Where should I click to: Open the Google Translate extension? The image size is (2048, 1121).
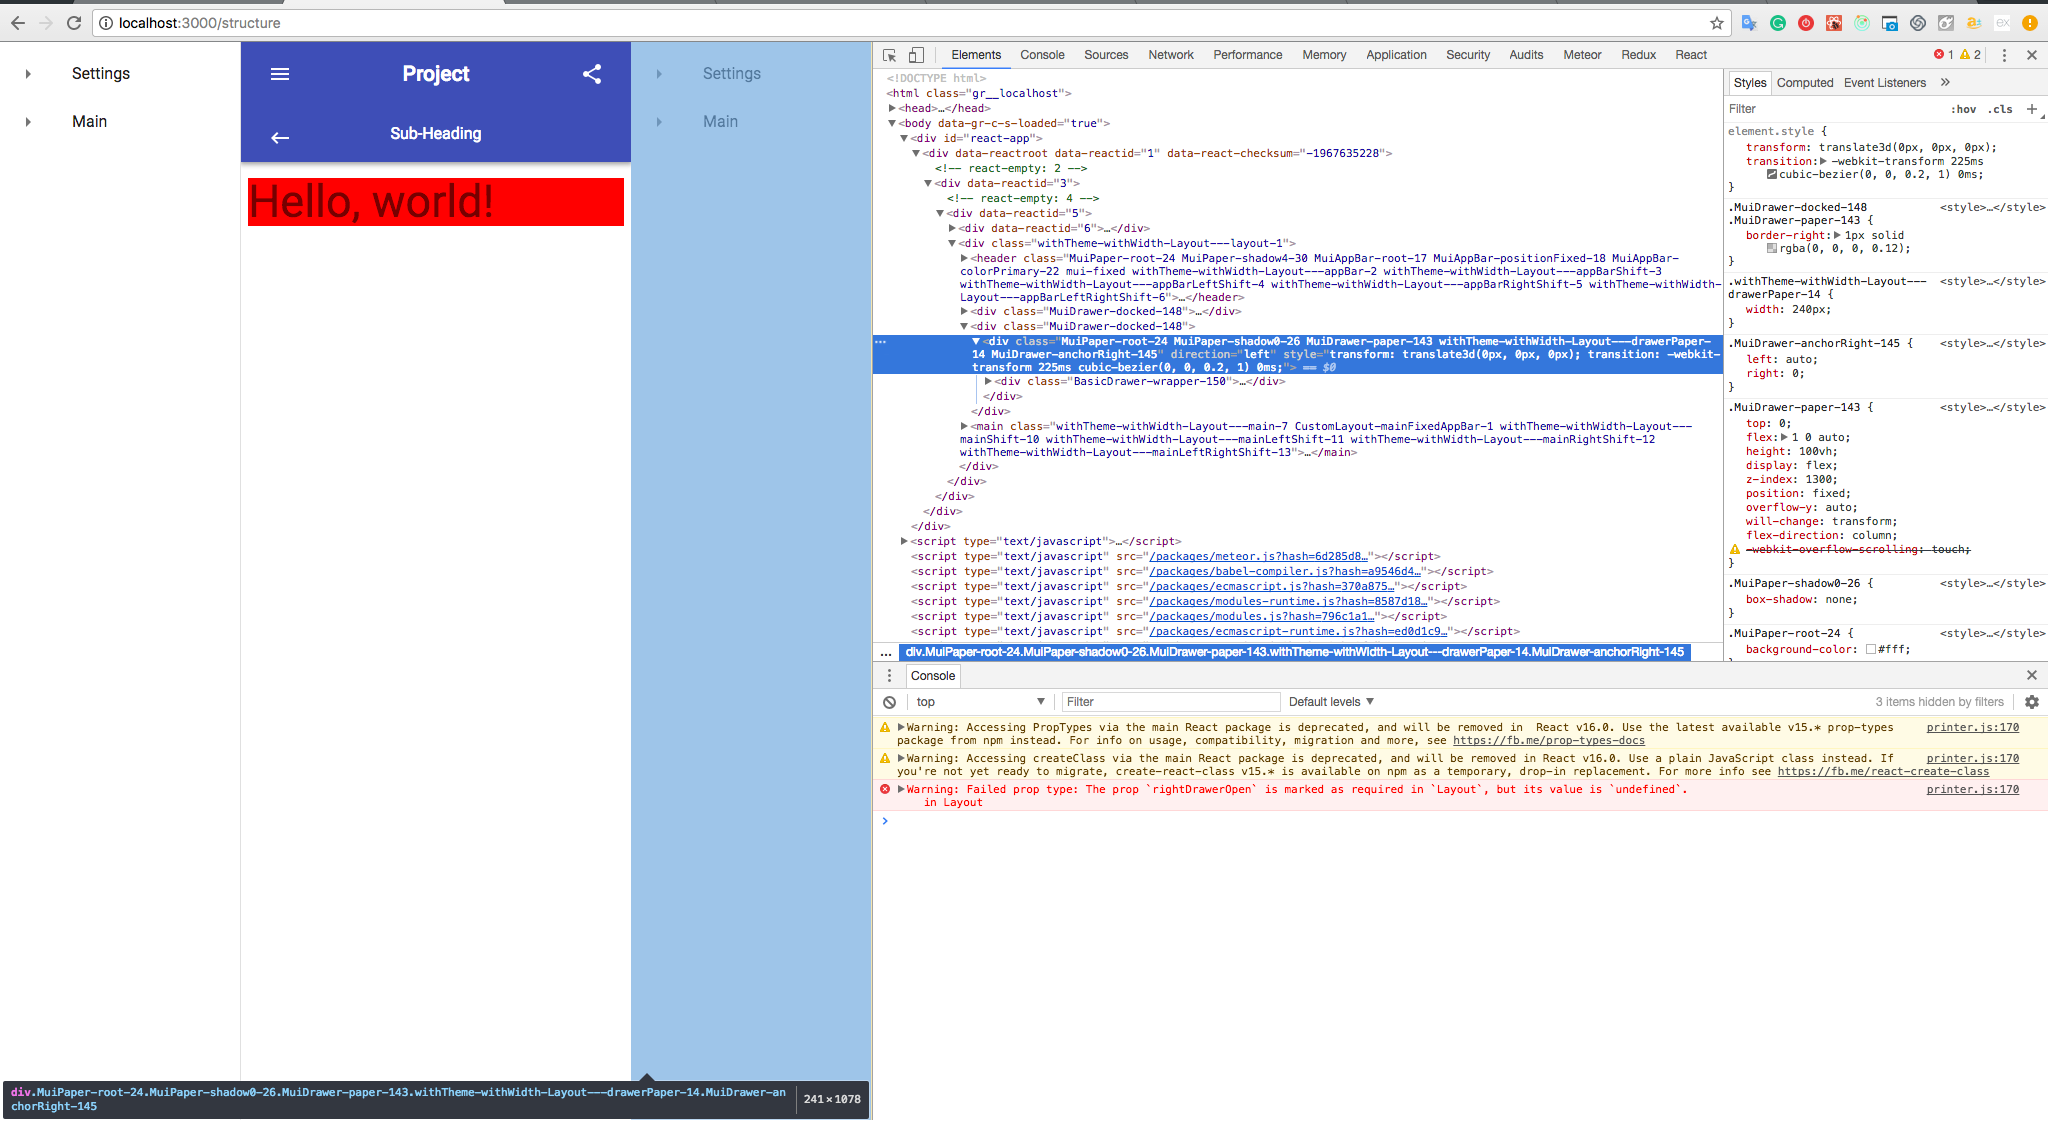pyautogui.click(x=1749, y=23)
